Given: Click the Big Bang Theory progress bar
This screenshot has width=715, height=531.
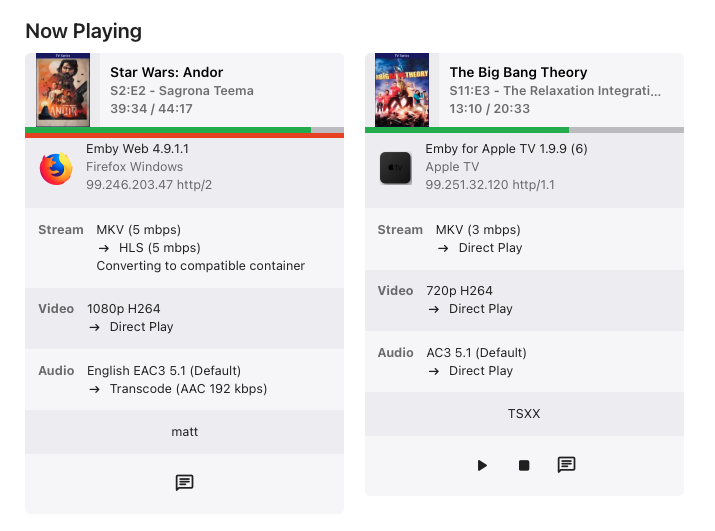Looking at the screenshot, I should [524, 130].
